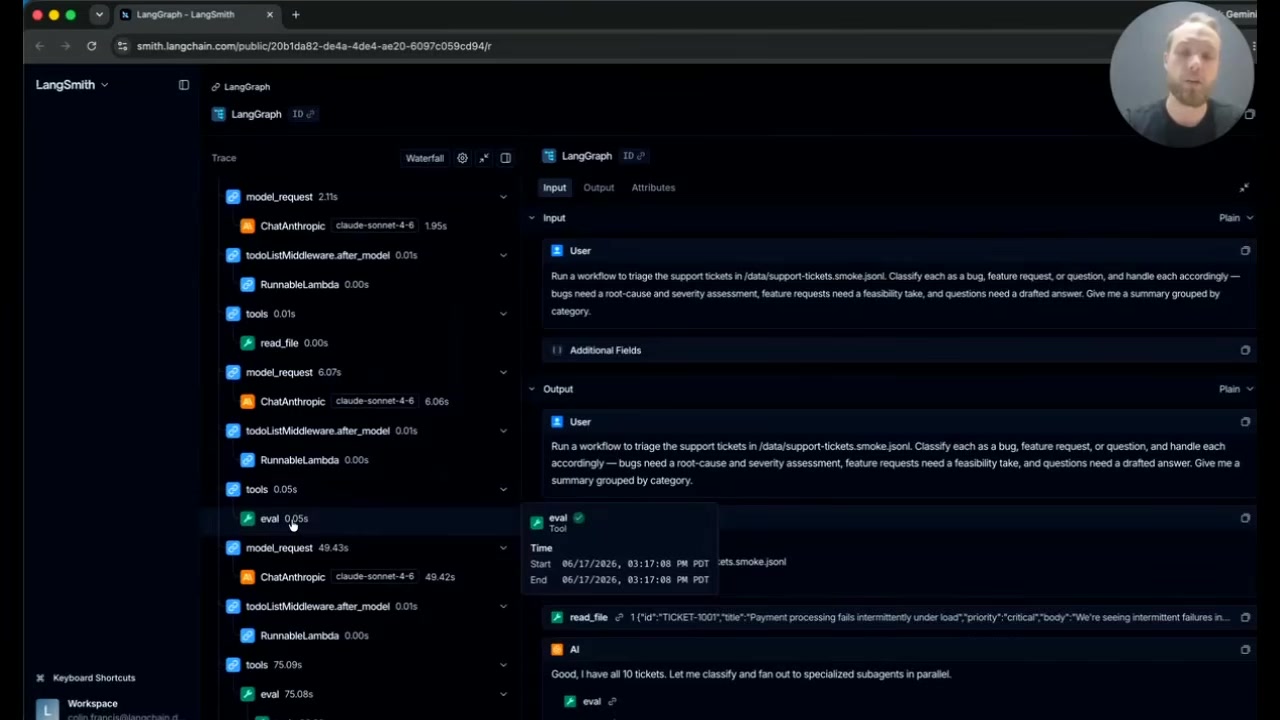Collapse the tools 0.05s row
The image size is (1280, 720).
(503, 489)
